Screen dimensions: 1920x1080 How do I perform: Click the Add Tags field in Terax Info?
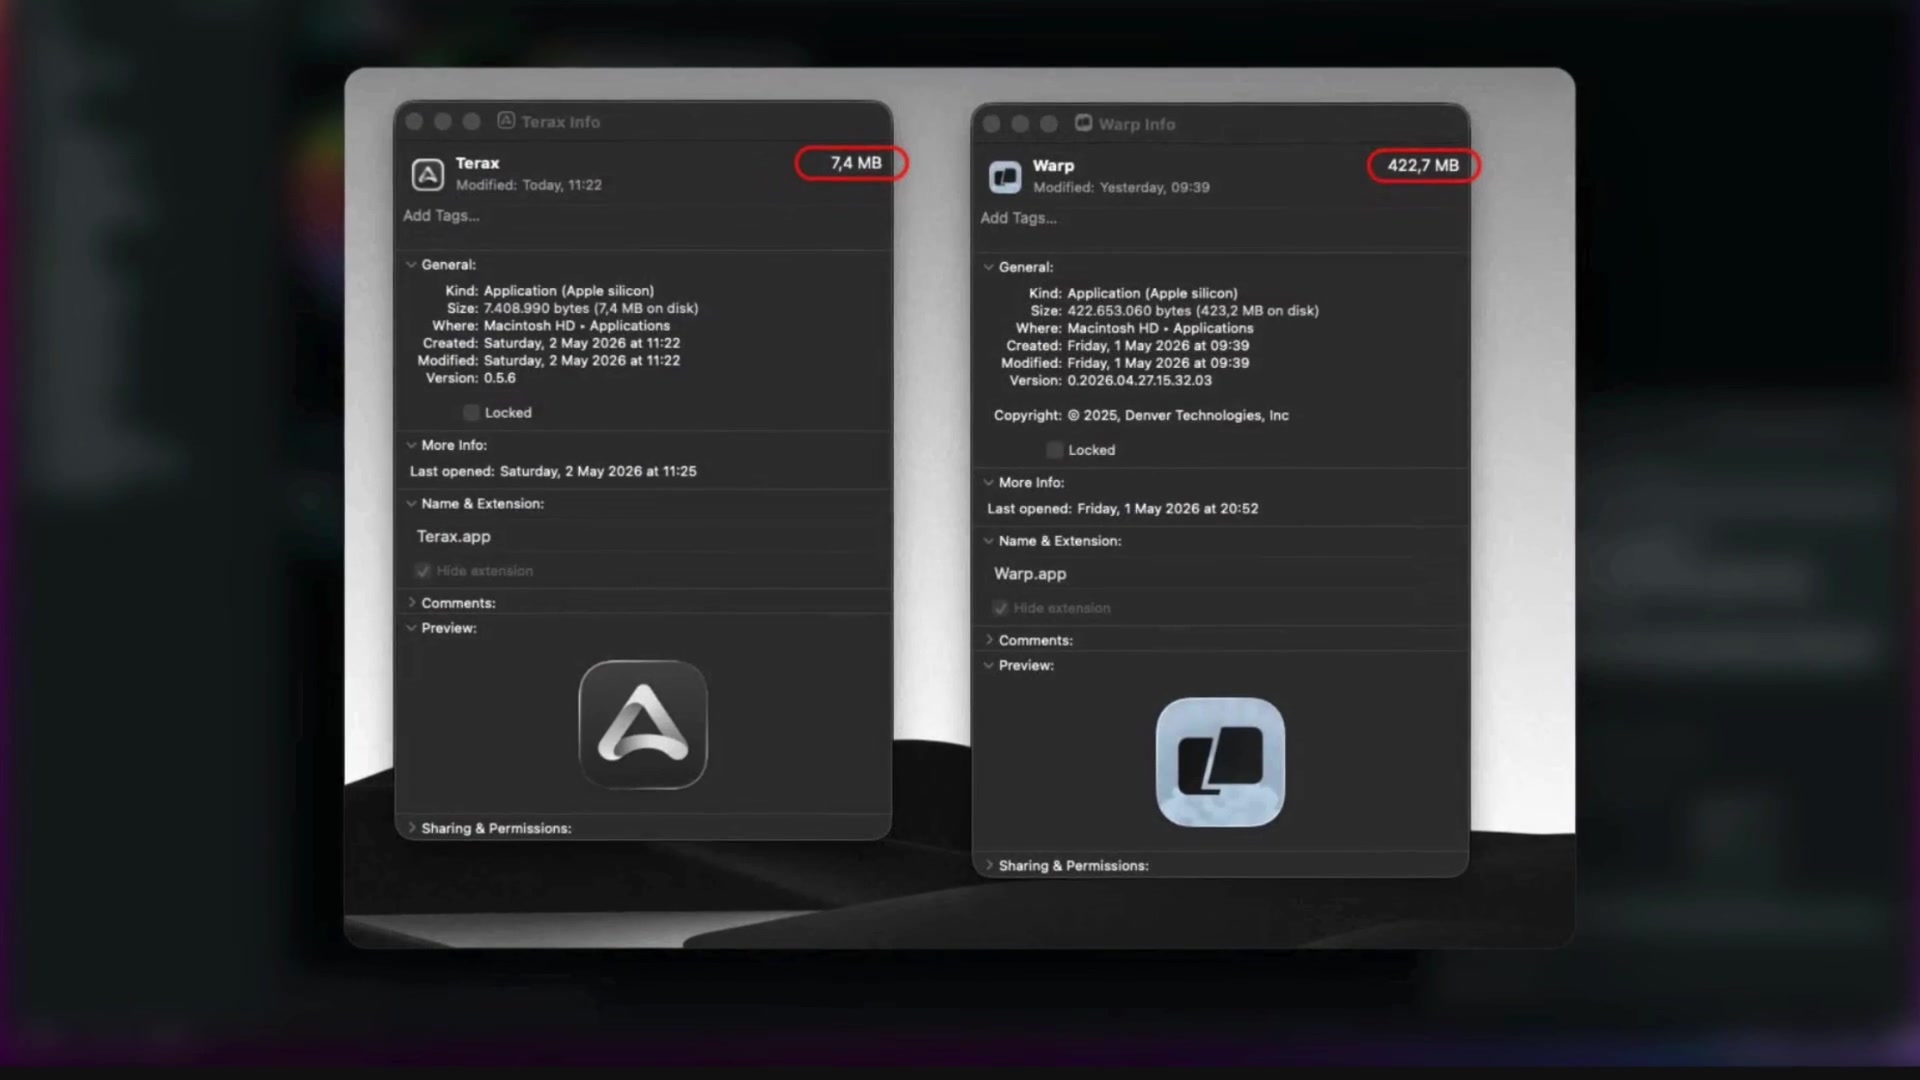point(643,216)
